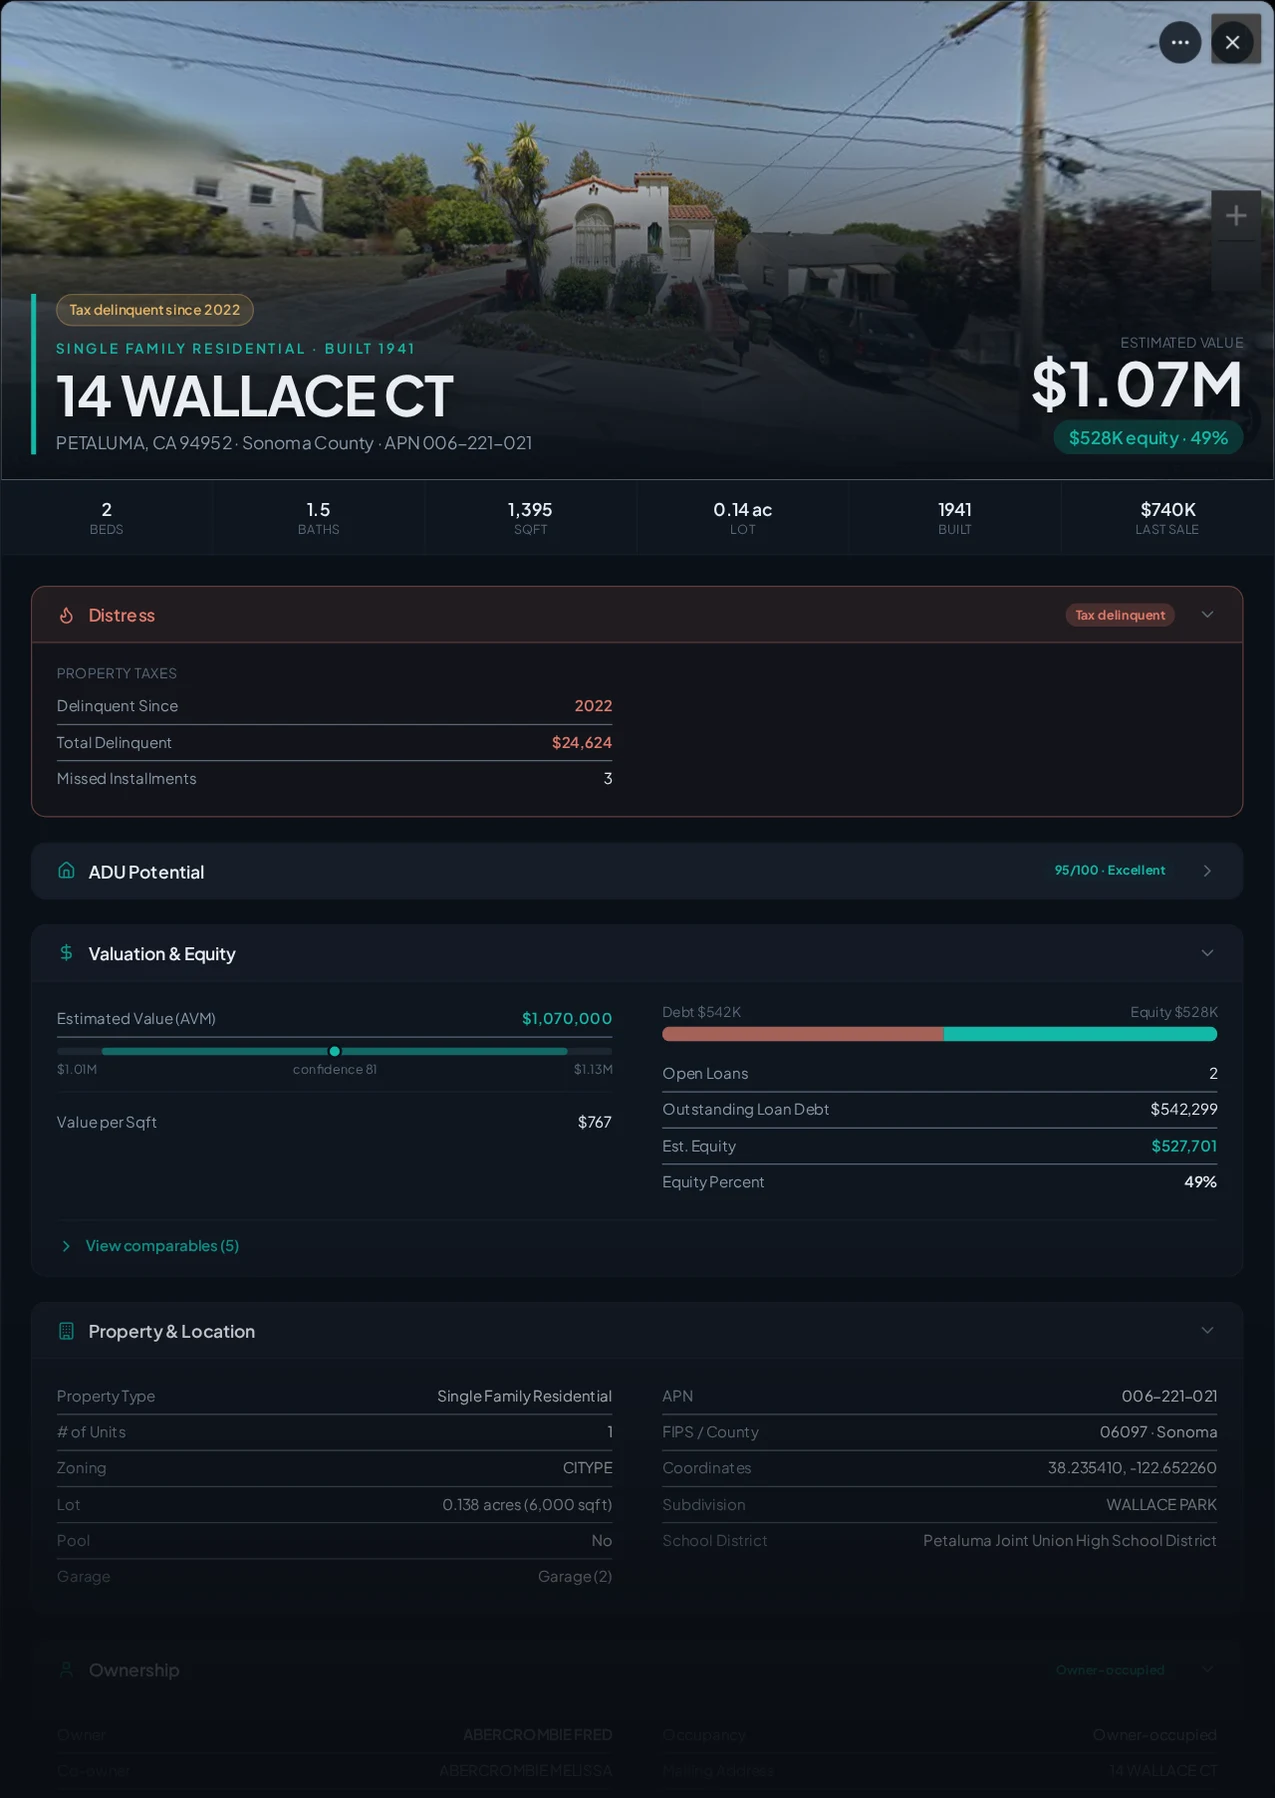Collapse the Ownership section chevron
Image resolution: width=1275 pixels, height=1798 pixels.
pos(1207,1669)
